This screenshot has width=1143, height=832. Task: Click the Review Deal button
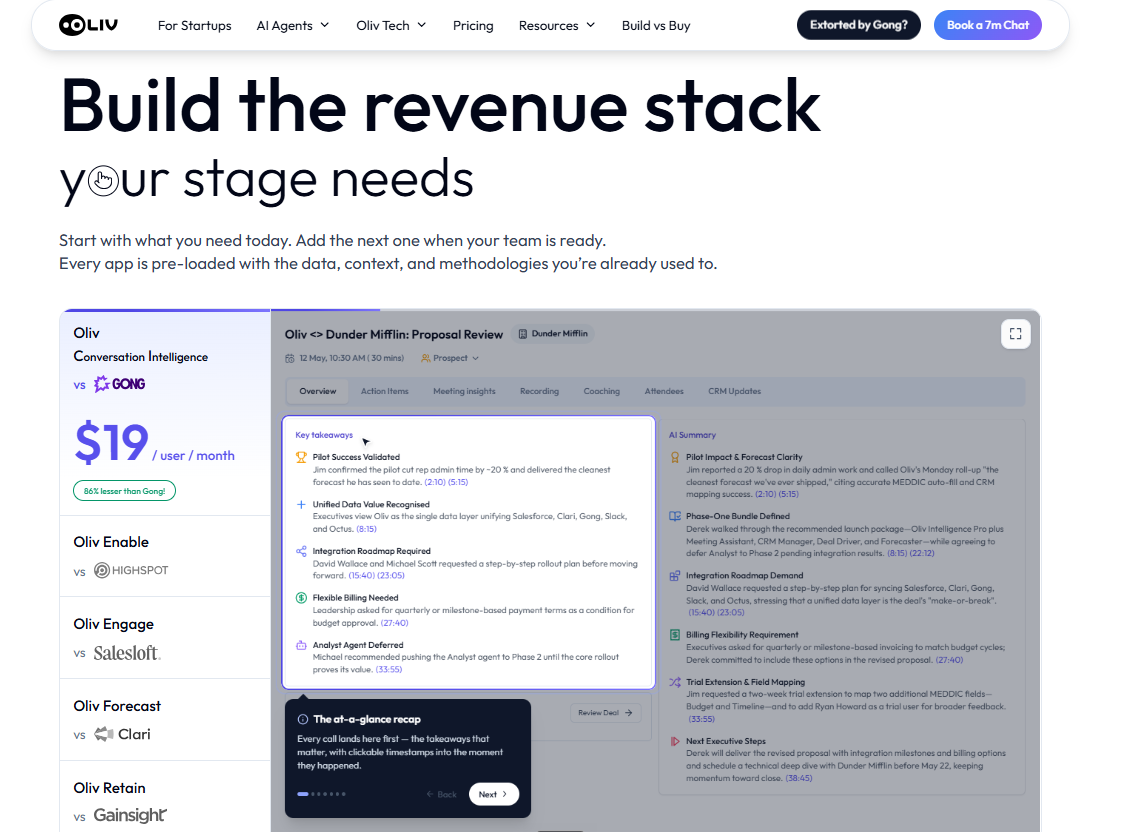click(605, 712)
